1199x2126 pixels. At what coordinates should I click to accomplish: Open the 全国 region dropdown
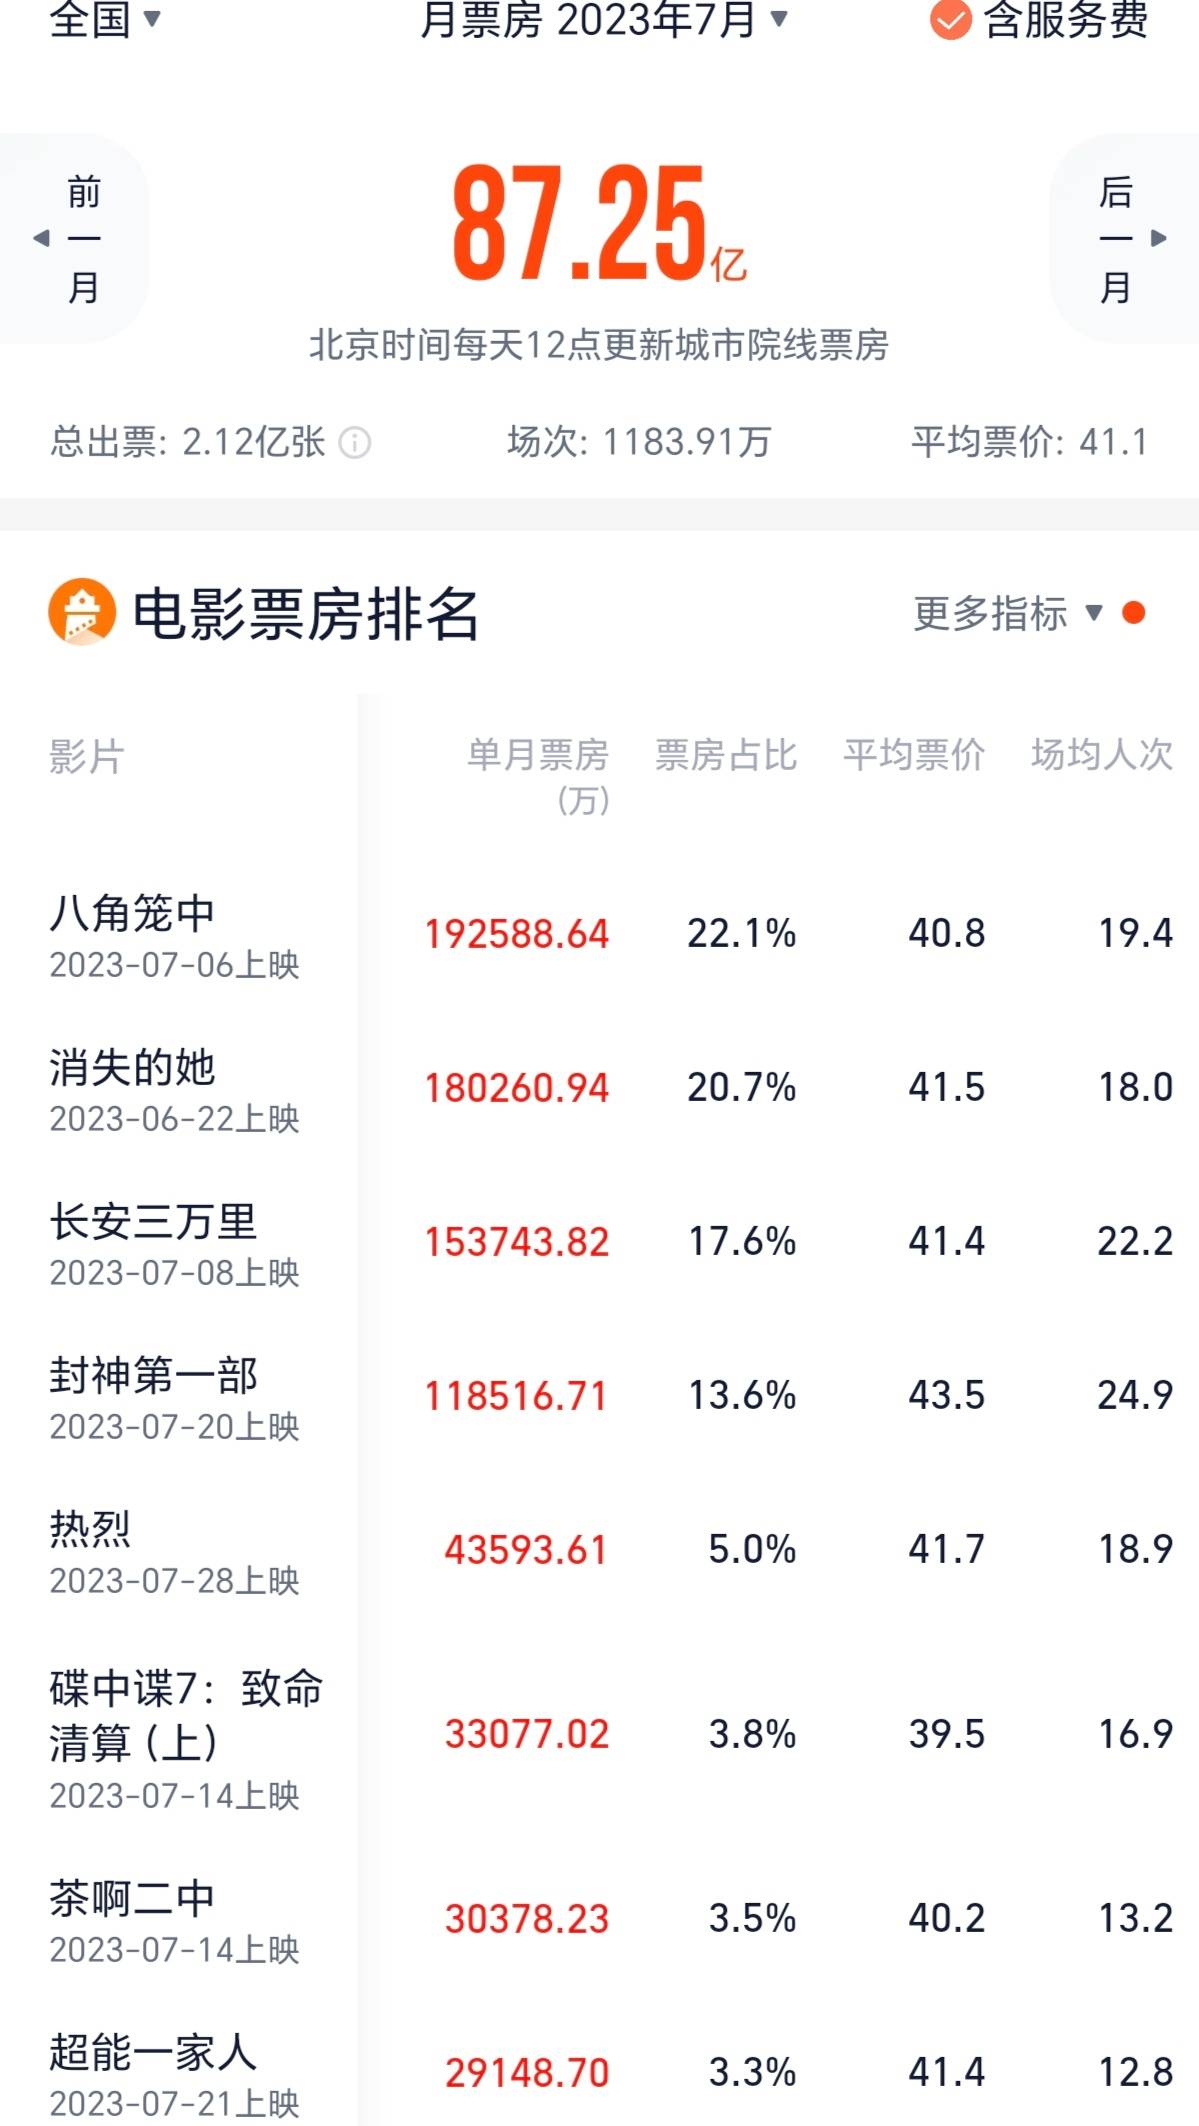coord(104,19)
